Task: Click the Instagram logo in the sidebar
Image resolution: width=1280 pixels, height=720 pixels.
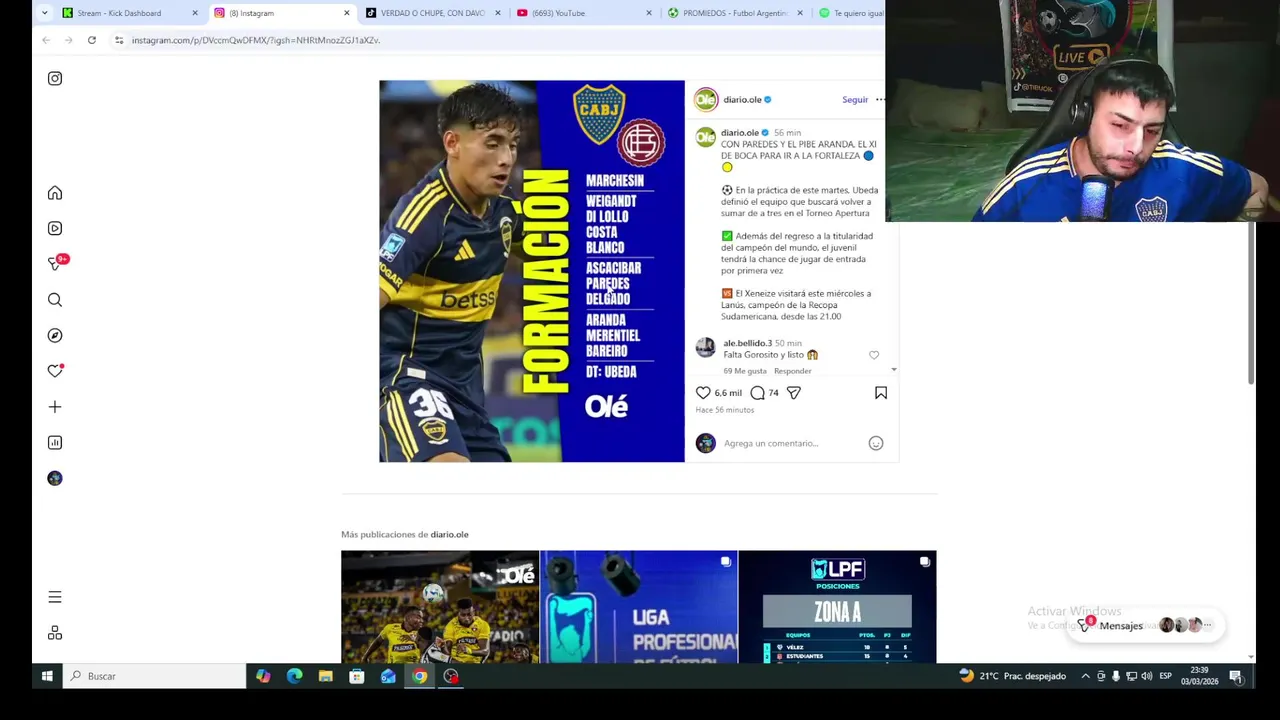Action: pos(55,78)
